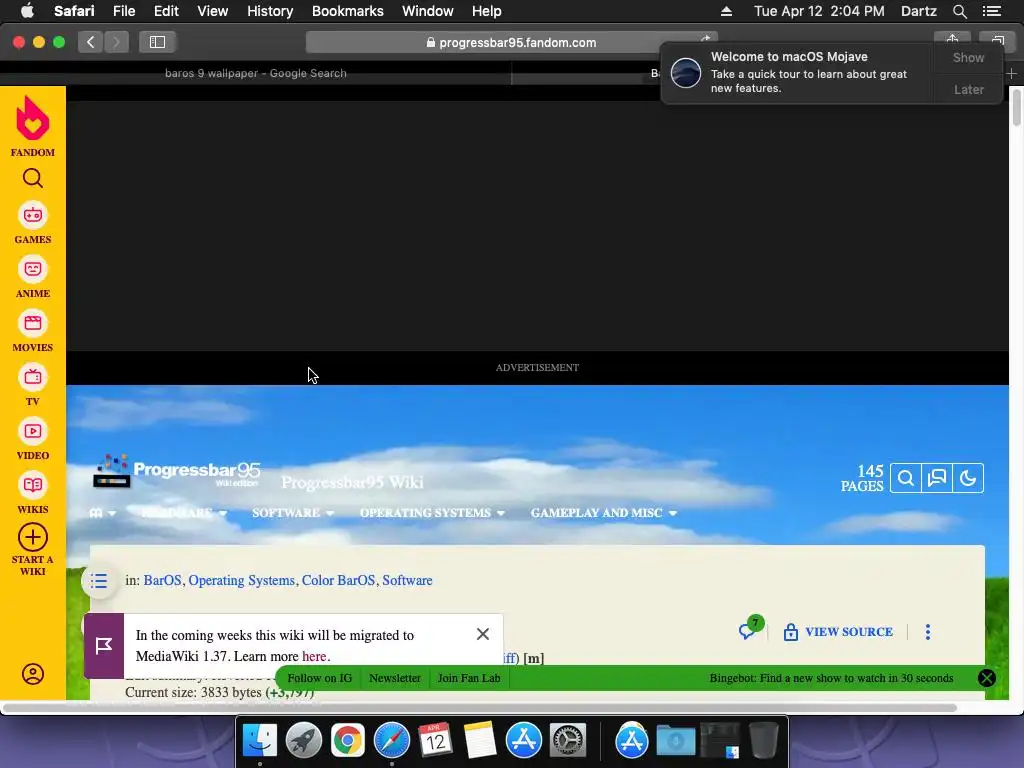Open Notification Center list icon
This screenshot has width=1024, height=768.
pos(991,11)
